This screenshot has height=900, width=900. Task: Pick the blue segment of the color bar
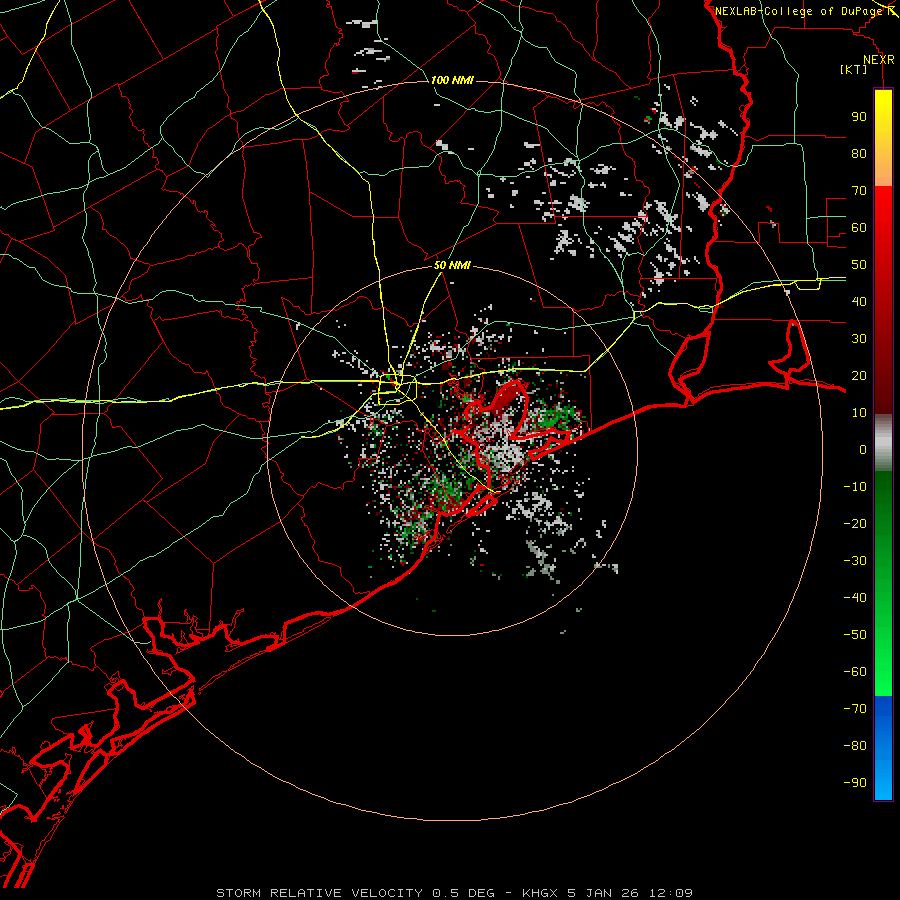[x=883, y=746]
